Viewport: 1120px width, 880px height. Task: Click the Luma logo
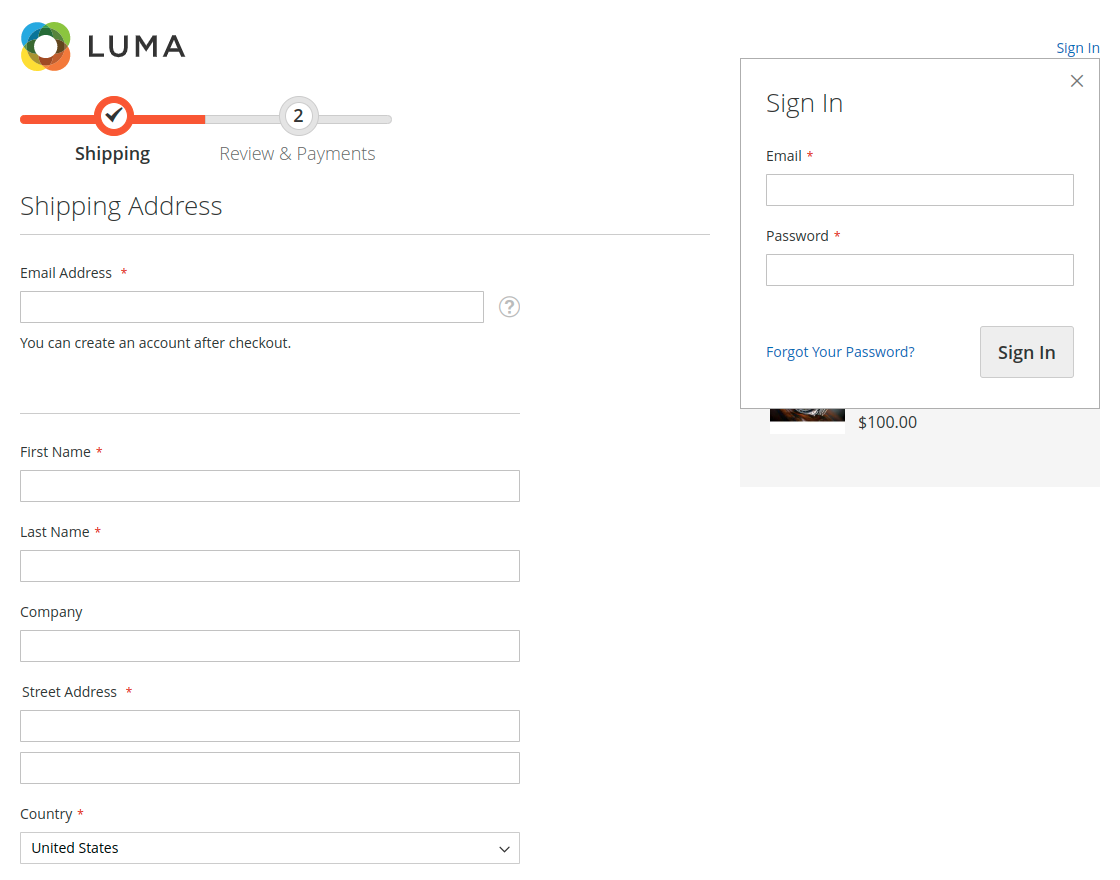(x=102, y=46)
